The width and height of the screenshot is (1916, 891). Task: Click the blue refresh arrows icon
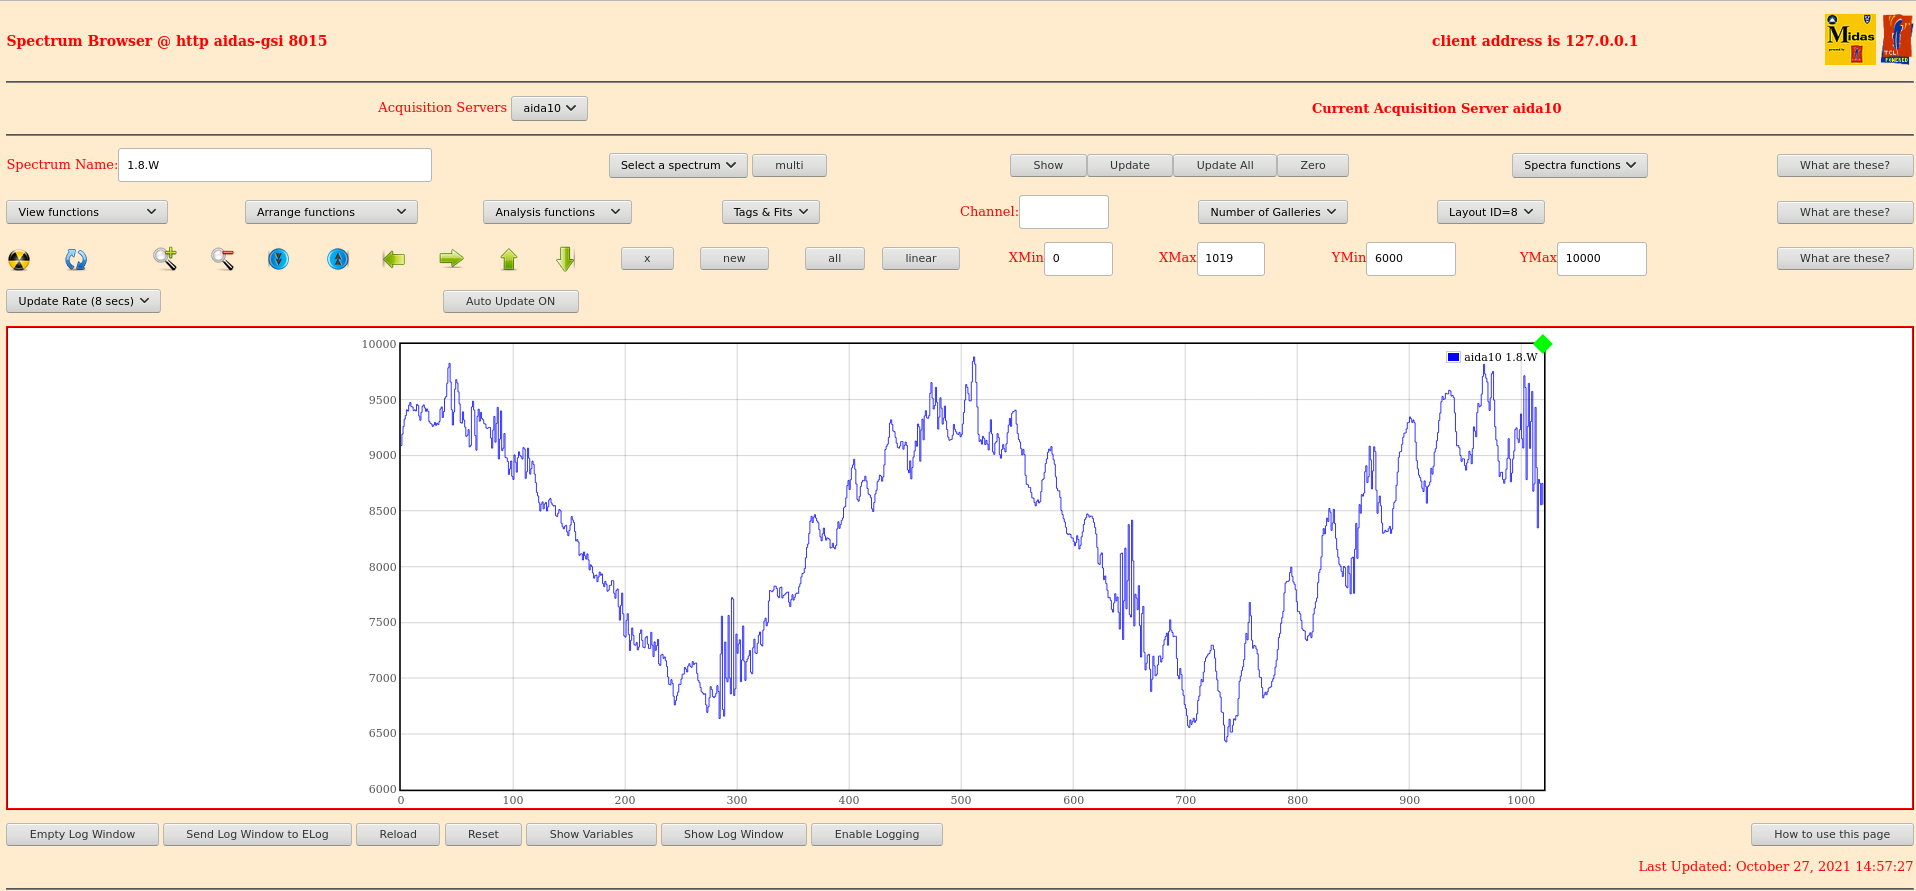[x=76, y=260]
